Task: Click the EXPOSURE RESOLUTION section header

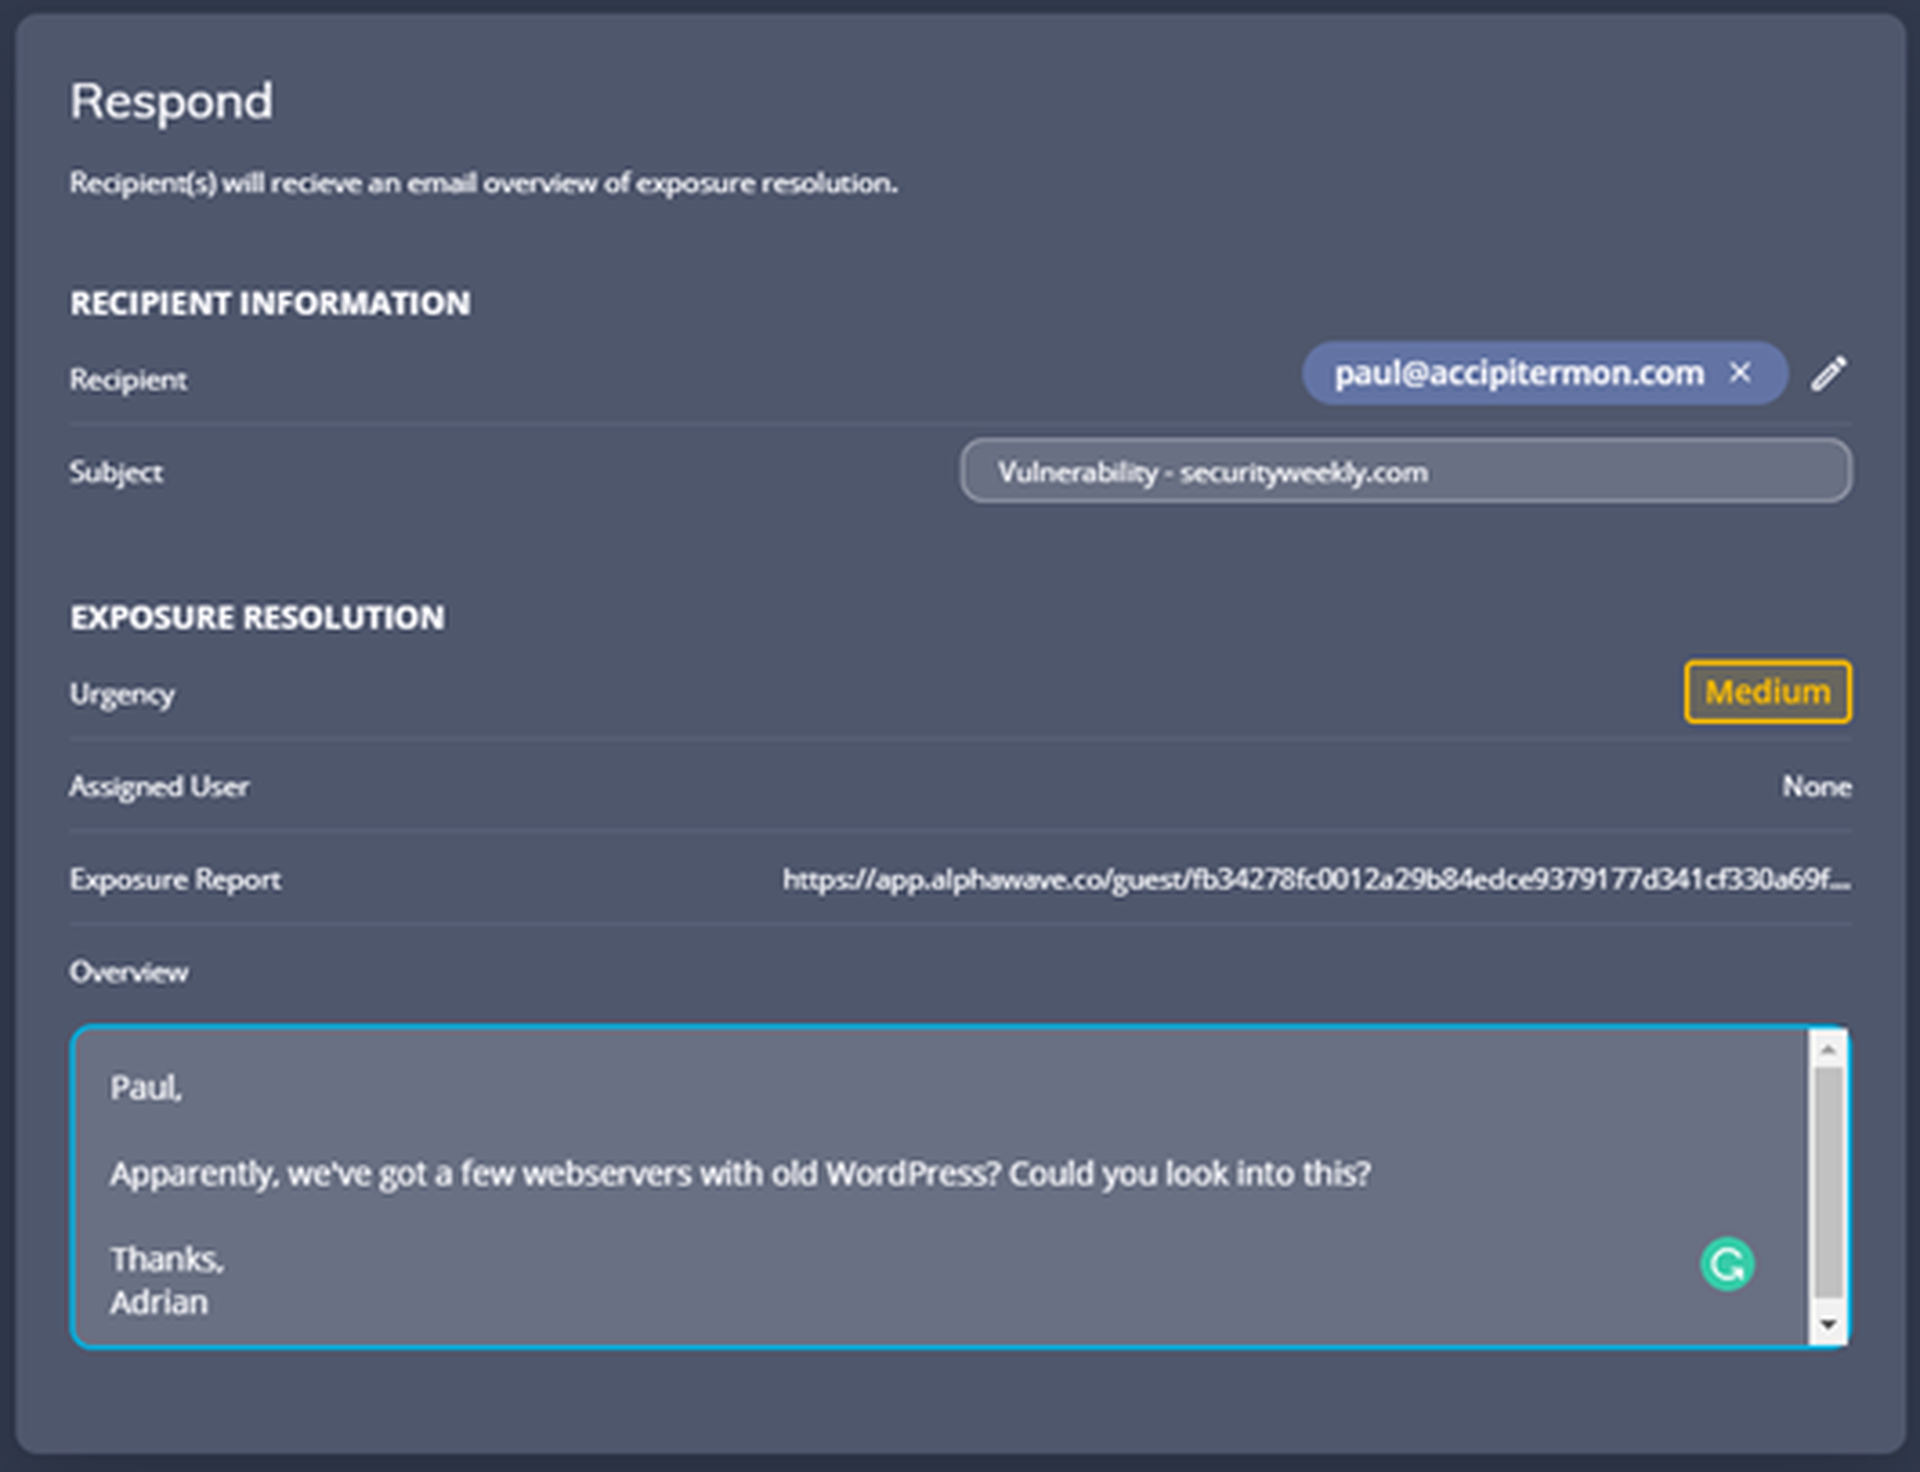Action: 257,617
